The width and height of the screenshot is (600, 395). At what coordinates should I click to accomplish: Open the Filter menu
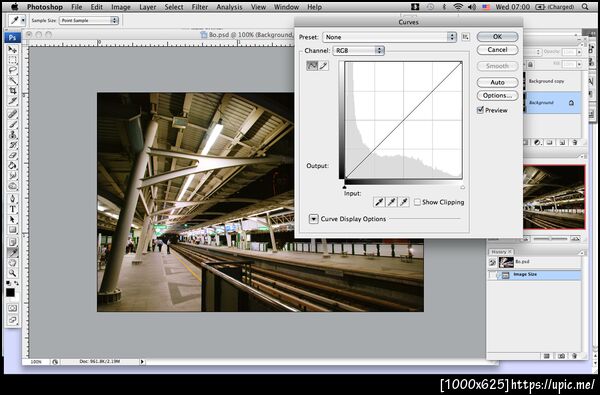200,7
